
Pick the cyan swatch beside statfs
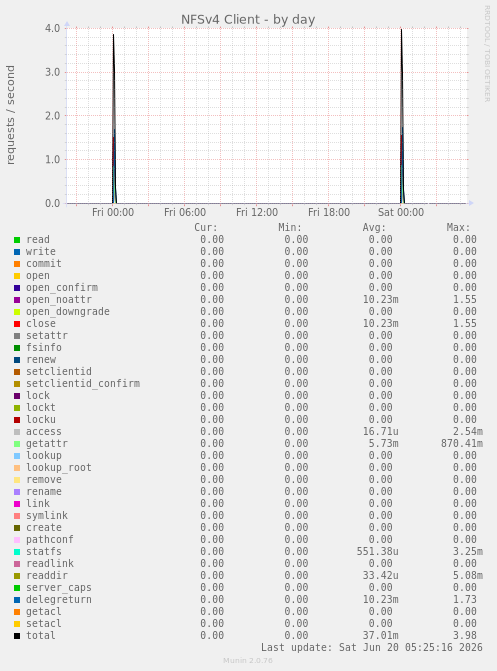[x=17, y=552]
